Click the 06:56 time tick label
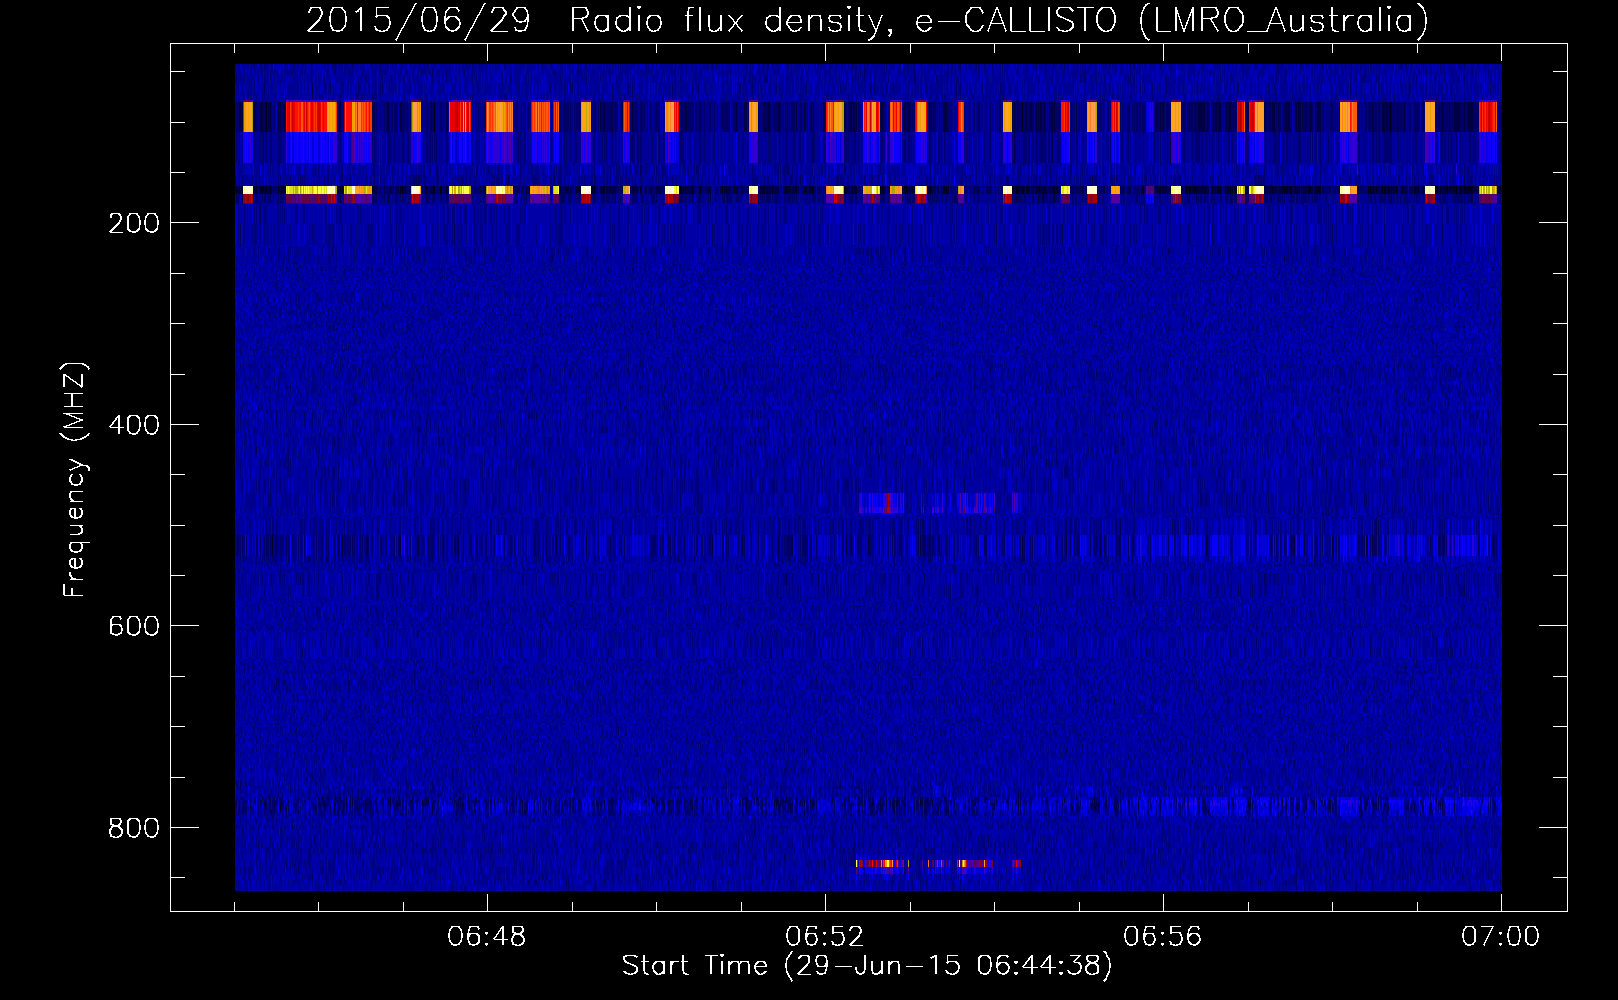 [x=1163, y=937]
